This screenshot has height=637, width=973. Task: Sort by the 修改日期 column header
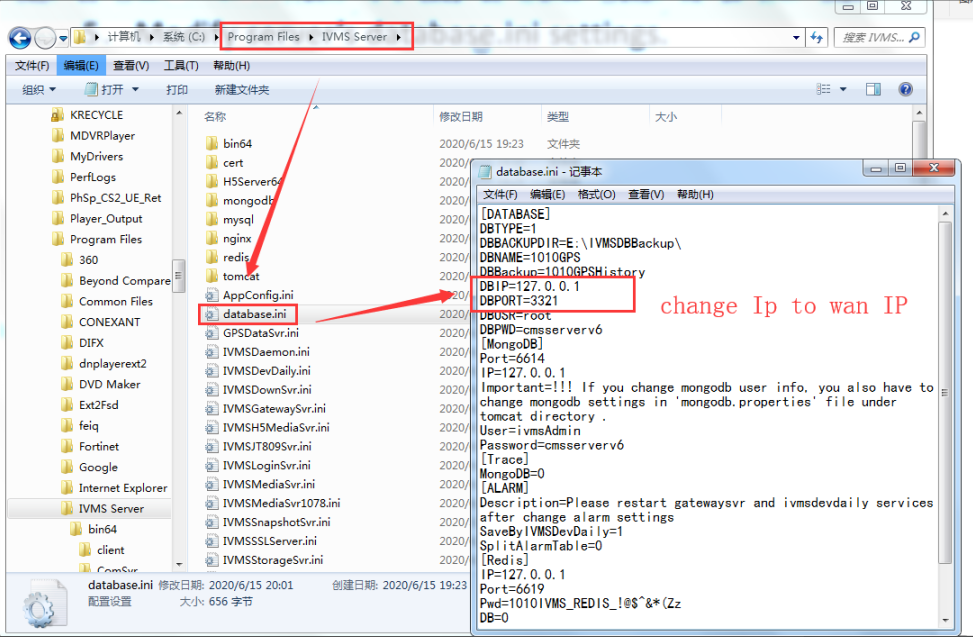pos(461,117)
